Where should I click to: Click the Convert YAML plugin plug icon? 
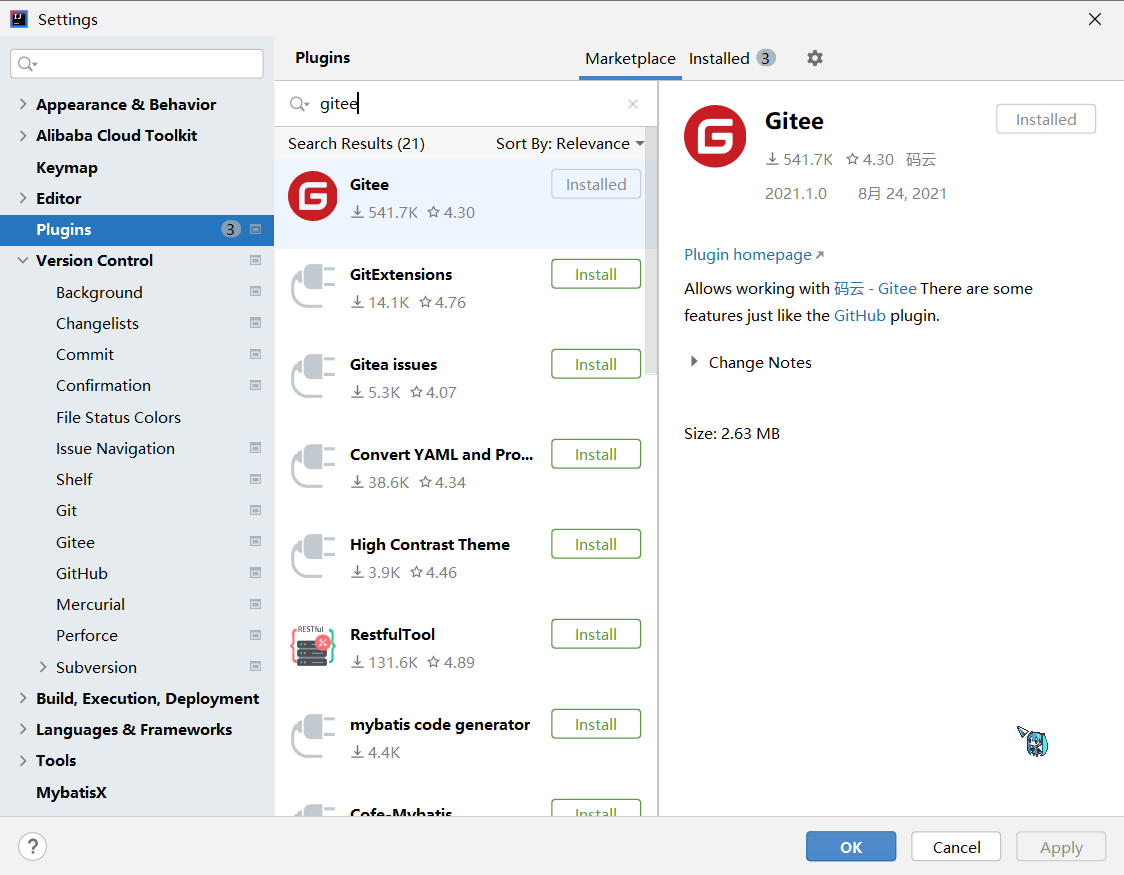[x=313, y=466]
